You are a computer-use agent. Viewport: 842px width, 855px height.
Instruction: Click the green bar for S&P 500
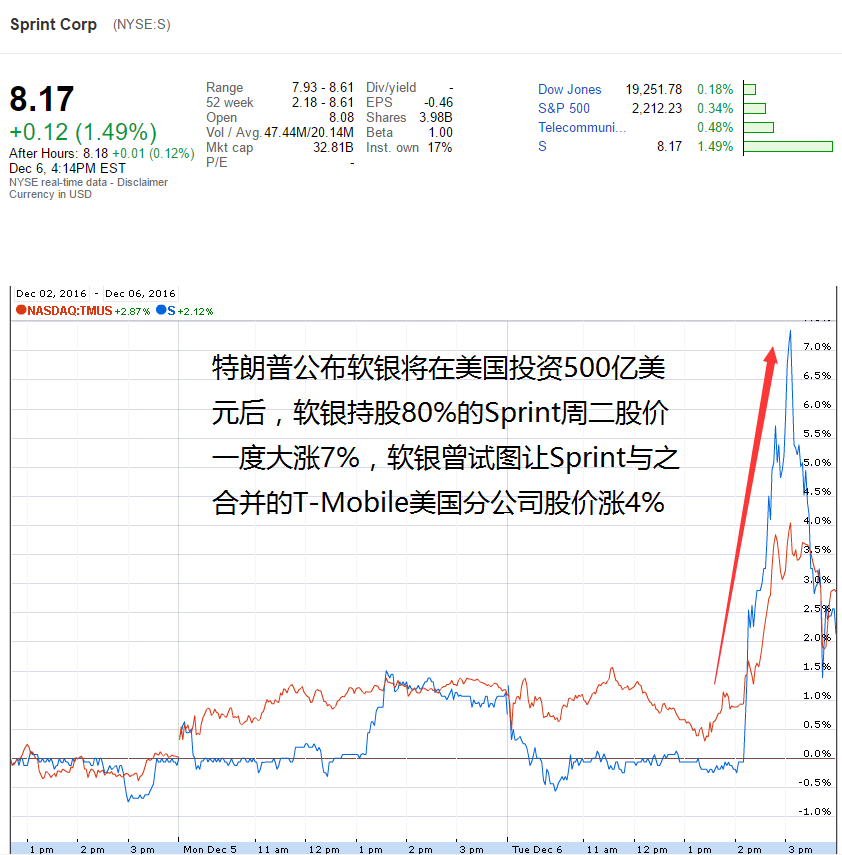click(755, 109)
